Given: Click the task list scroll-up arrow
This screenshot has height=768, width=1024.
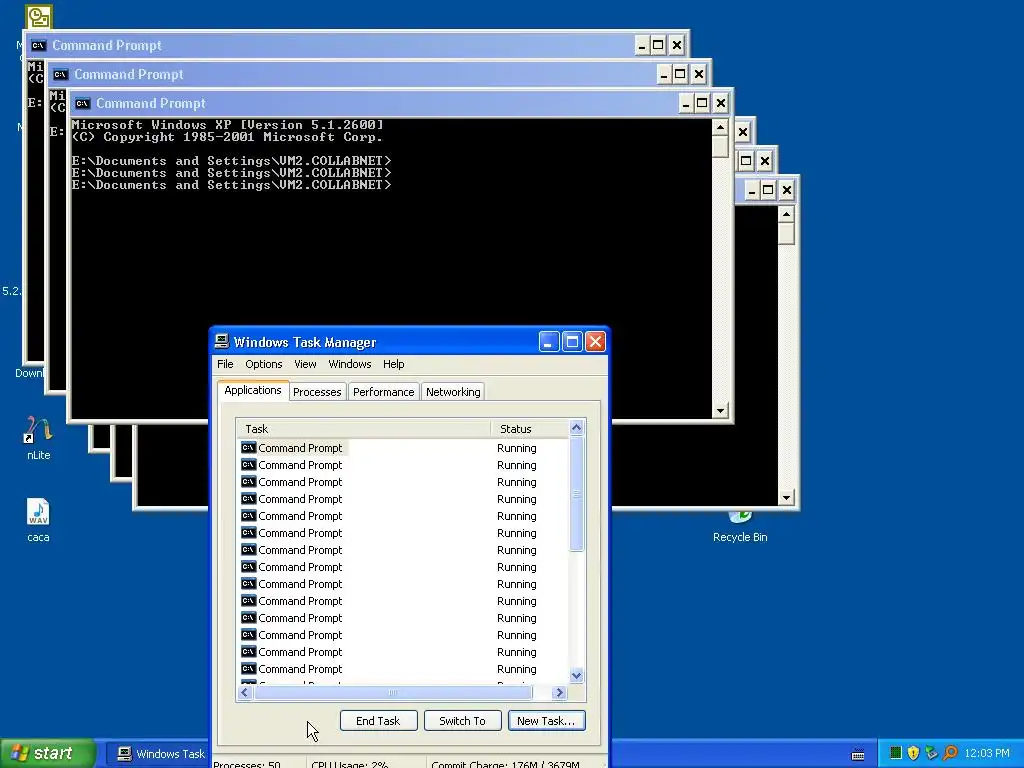Looking at the screenshot, I should (x=576, y=428).
